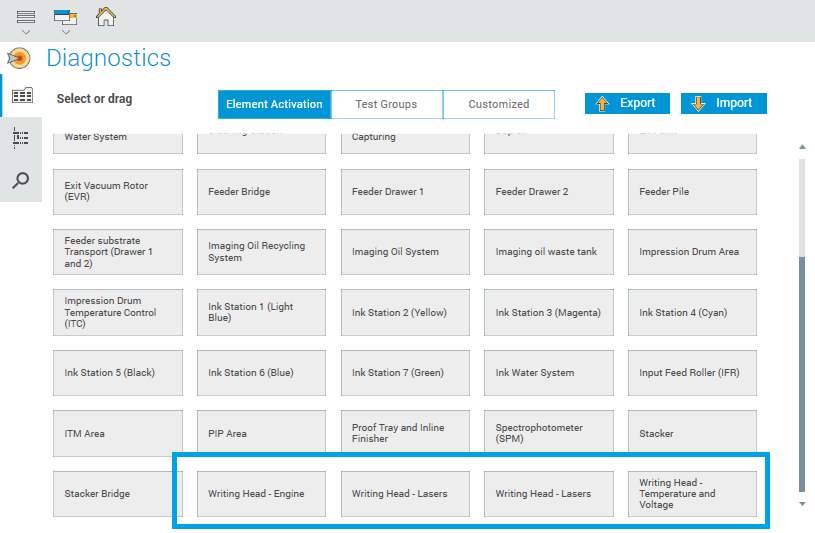Viewport: 815px width, 533px height.
Task: Click the Stacker tile
Action: click(x=692, y=432)
